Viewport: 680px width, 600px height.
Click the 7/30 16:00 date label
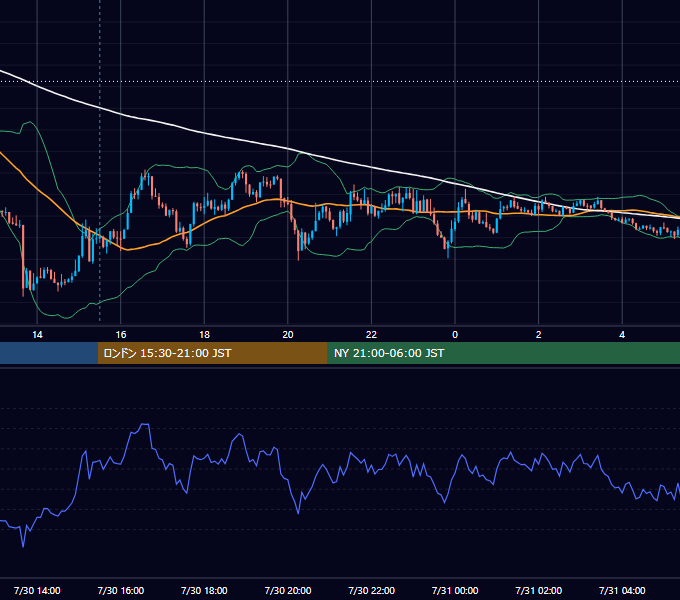(121, 590)
